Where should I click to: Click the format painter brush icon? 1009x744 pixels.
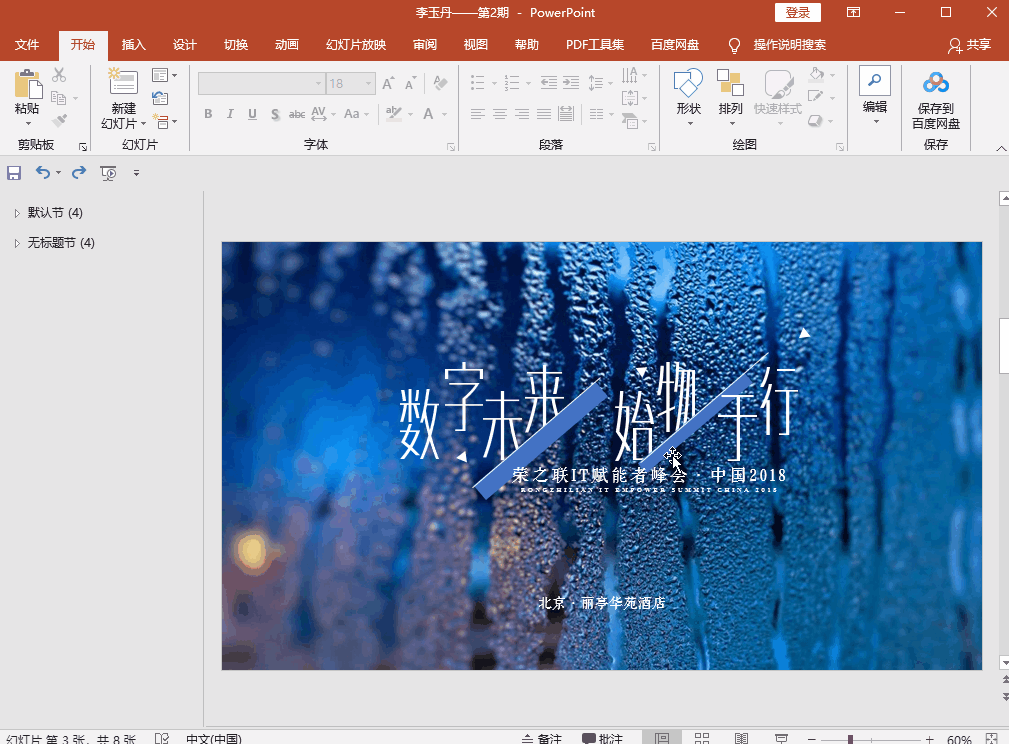[59, 120]
